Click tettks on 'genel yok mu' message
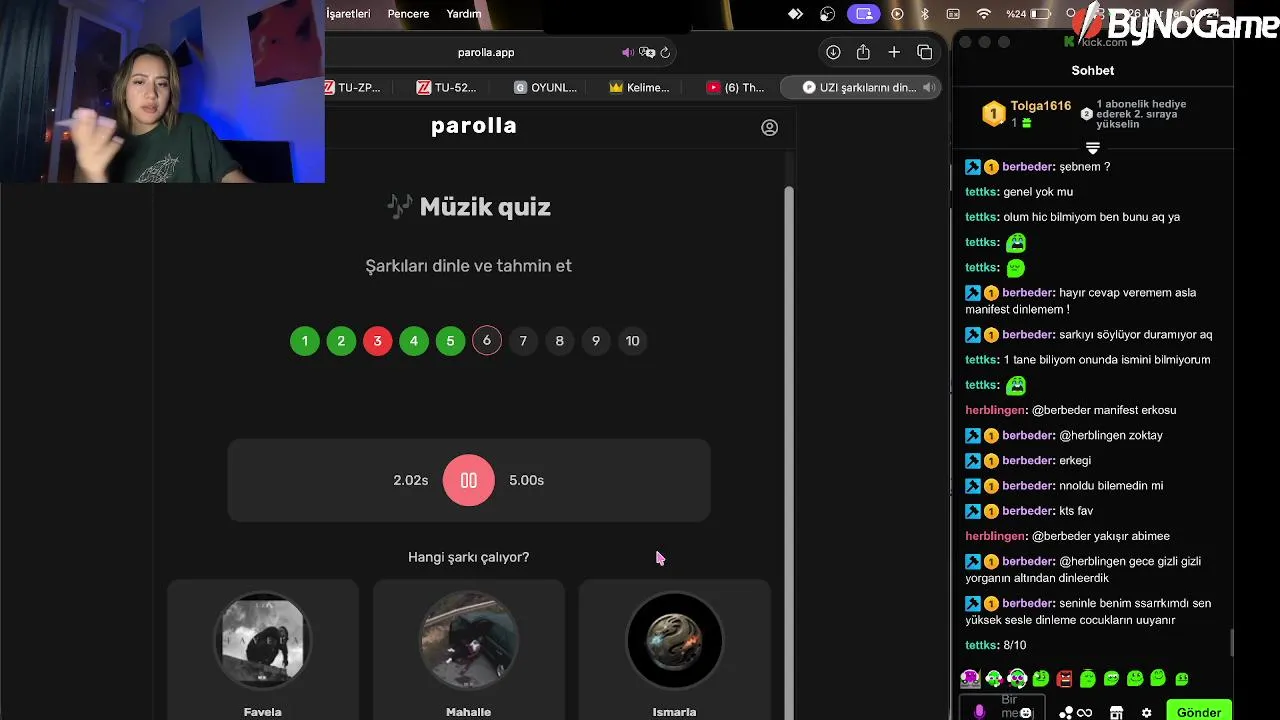This screenshot has width=1280, height=720. (981, 192)
